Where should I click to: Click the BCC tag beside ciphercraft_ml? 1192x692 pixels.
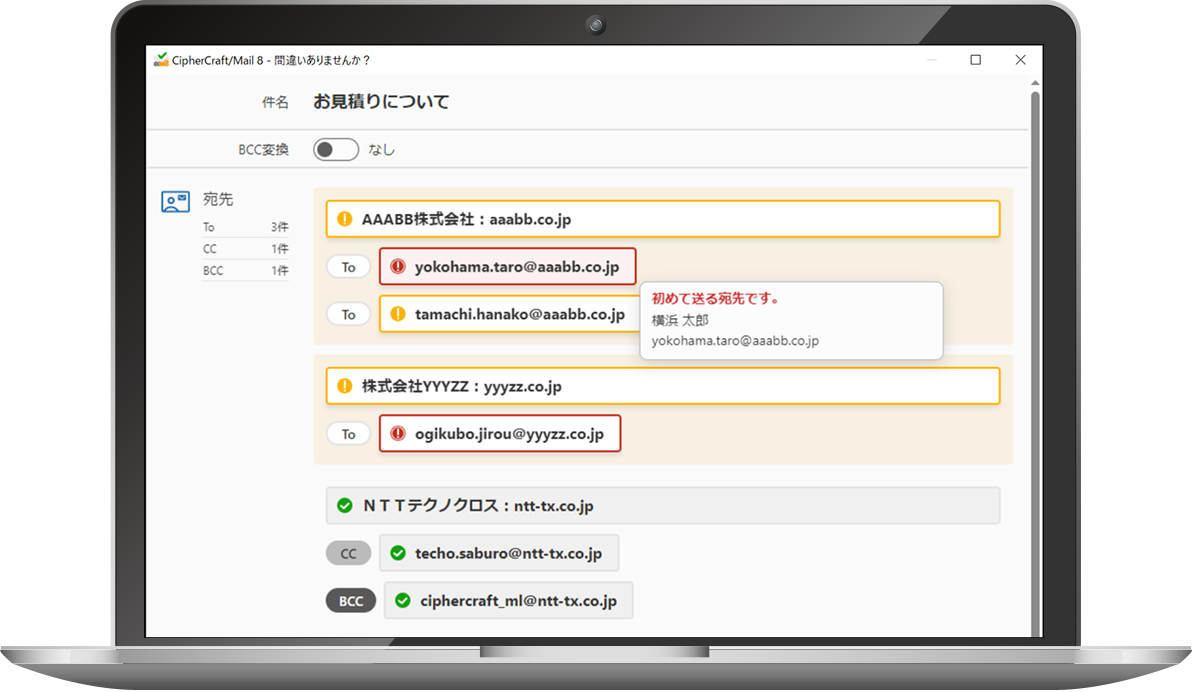pos(350,601)
